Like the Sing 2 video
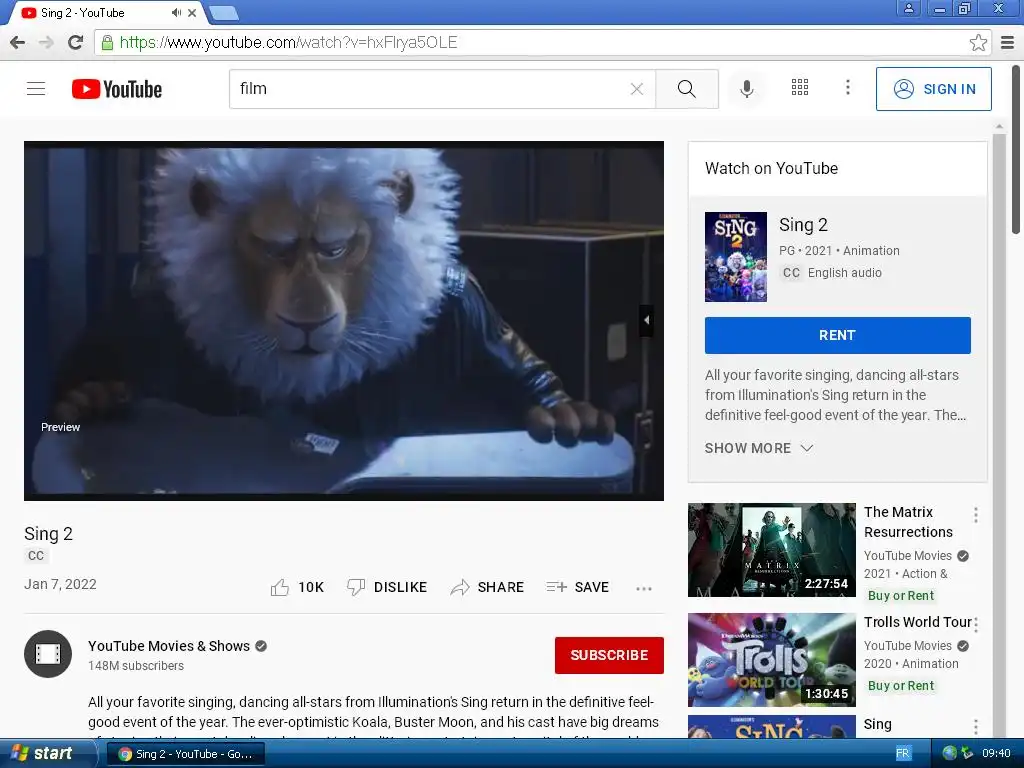Image resolution: width=1024 pixels, height=768 pixels. (x=297, y=587)
